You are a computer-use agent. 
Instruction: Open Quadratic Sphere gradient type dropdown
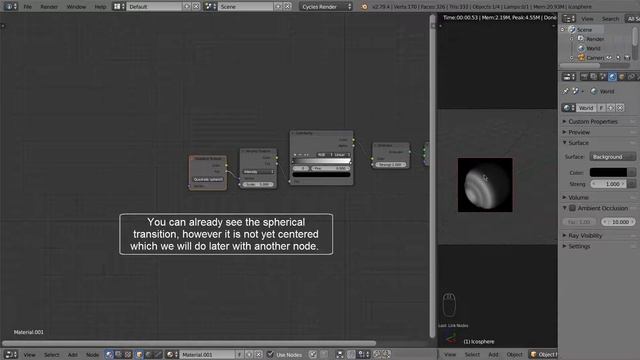pyautogui.click(x=208, y=179)
